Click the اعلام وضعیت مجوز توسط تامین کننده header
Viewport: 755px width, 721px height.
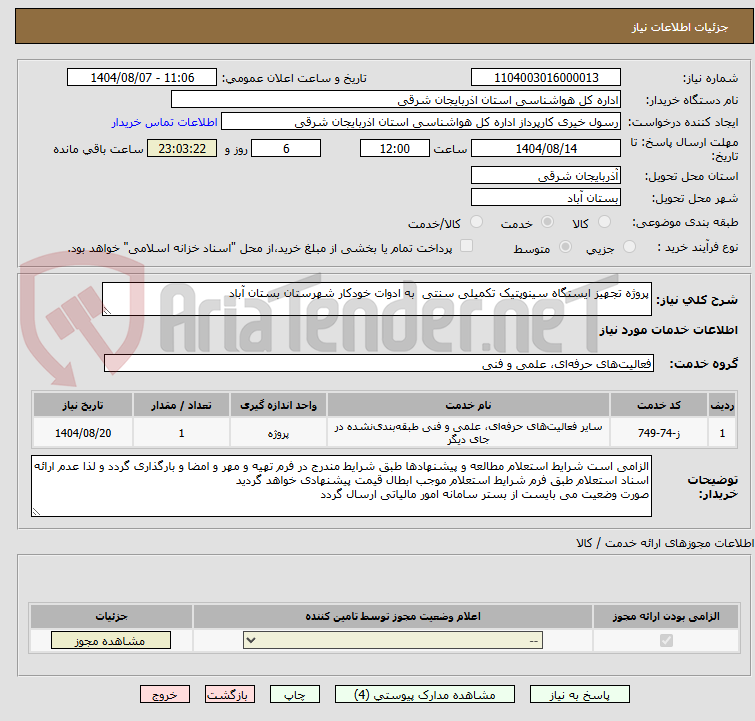click(393, 616)
